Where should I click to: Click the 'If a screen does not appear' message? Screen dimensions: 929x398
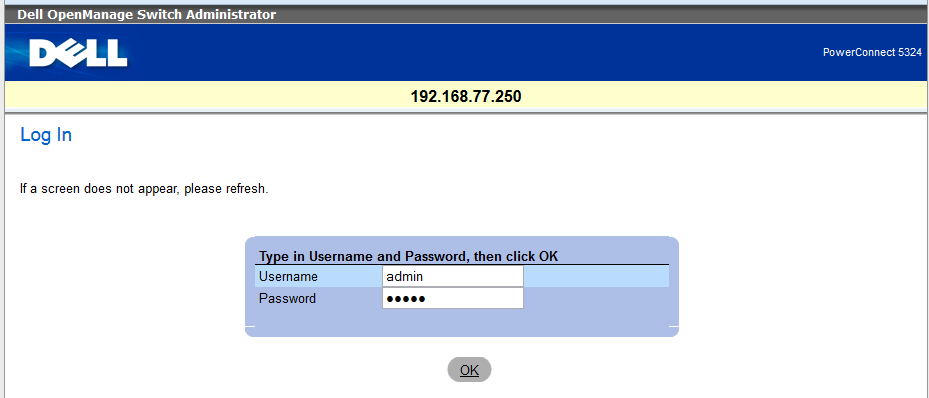pyautogui.click(x=145, y=190)
